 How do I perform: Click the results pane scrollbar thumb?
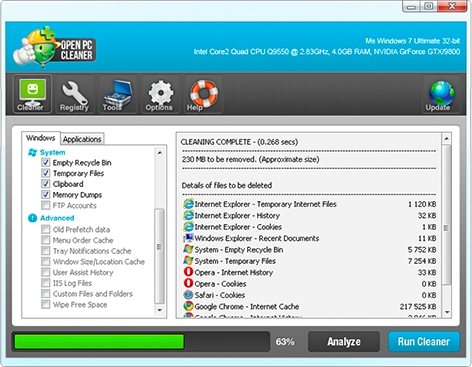pos(446,214)
